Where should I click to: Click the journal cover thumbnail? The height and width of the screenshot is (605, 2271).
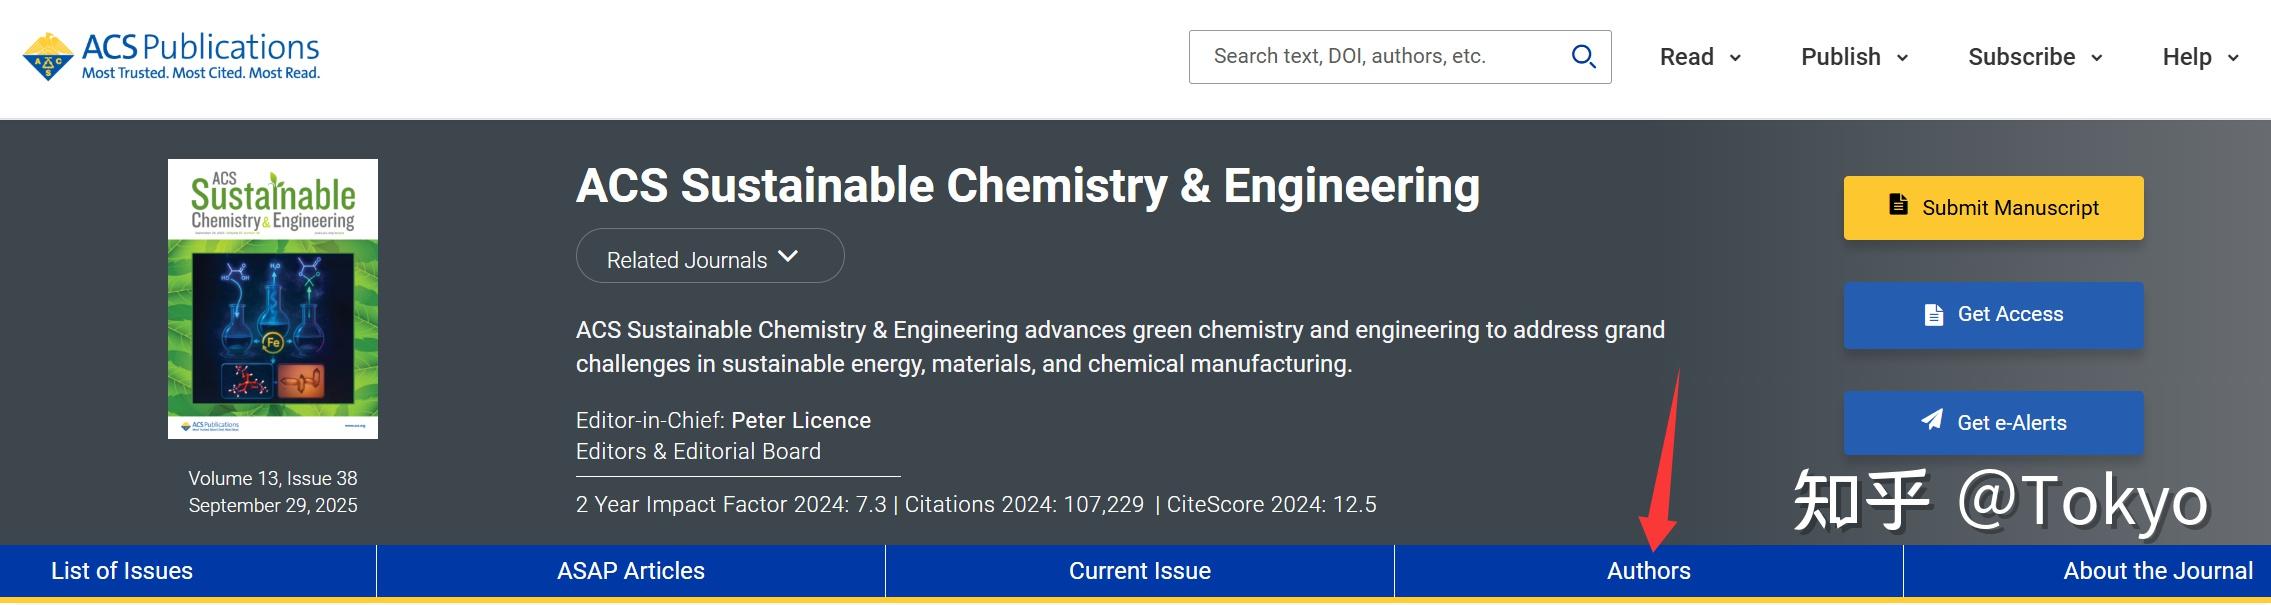[x=273, y=299]
